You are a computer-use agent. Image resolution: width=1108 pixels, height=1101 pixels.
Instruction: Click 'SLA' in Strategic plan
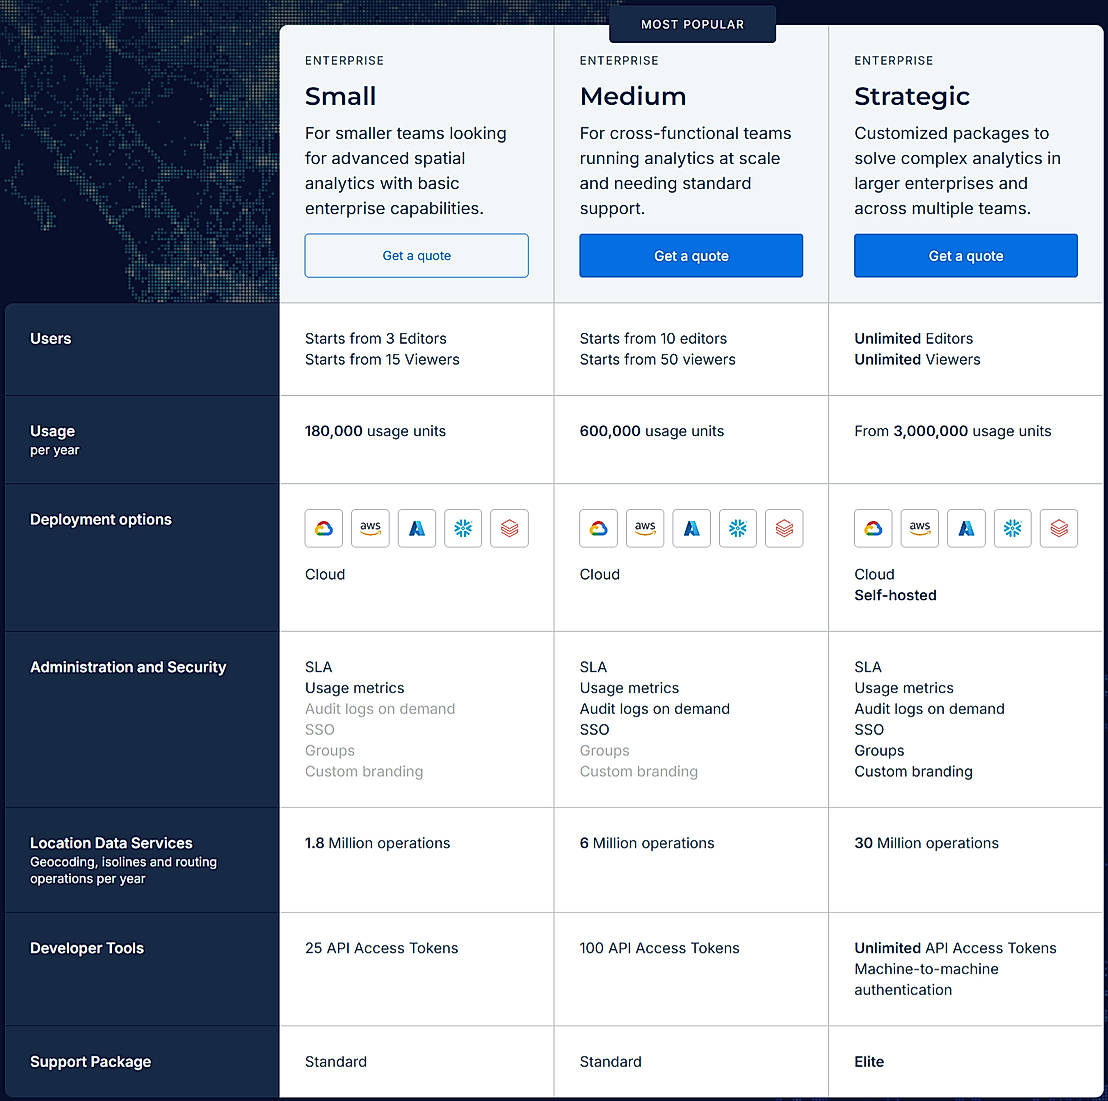(868, 667)
